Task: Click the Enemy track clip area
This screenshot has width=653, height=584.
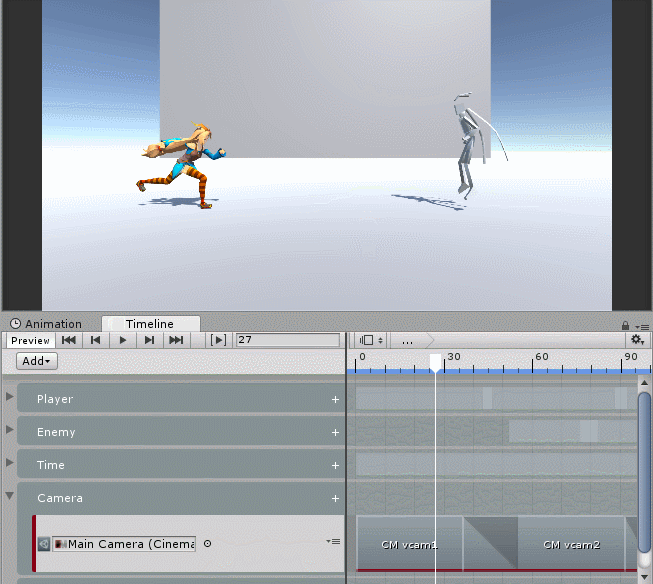Action: pos(573,431)
